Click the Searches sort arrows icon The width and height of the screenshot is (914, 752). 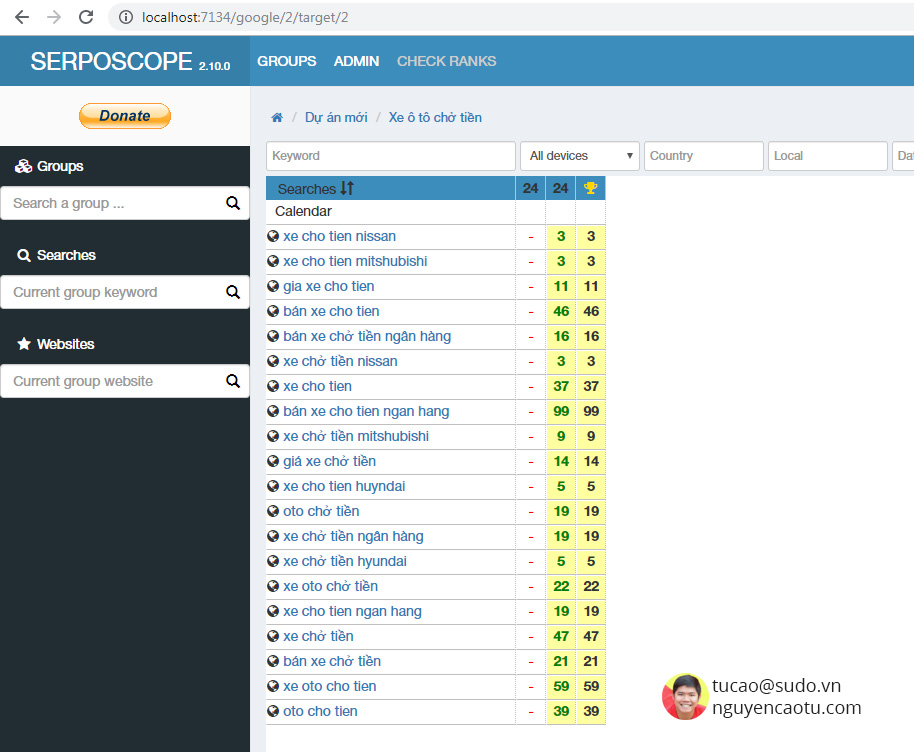coord(347,188)
